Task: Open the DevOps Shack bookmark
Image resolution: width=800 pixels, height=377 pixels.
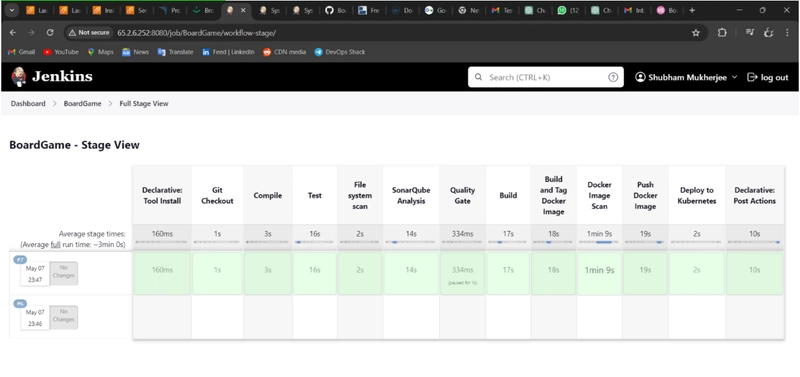Action: [339, 52]
